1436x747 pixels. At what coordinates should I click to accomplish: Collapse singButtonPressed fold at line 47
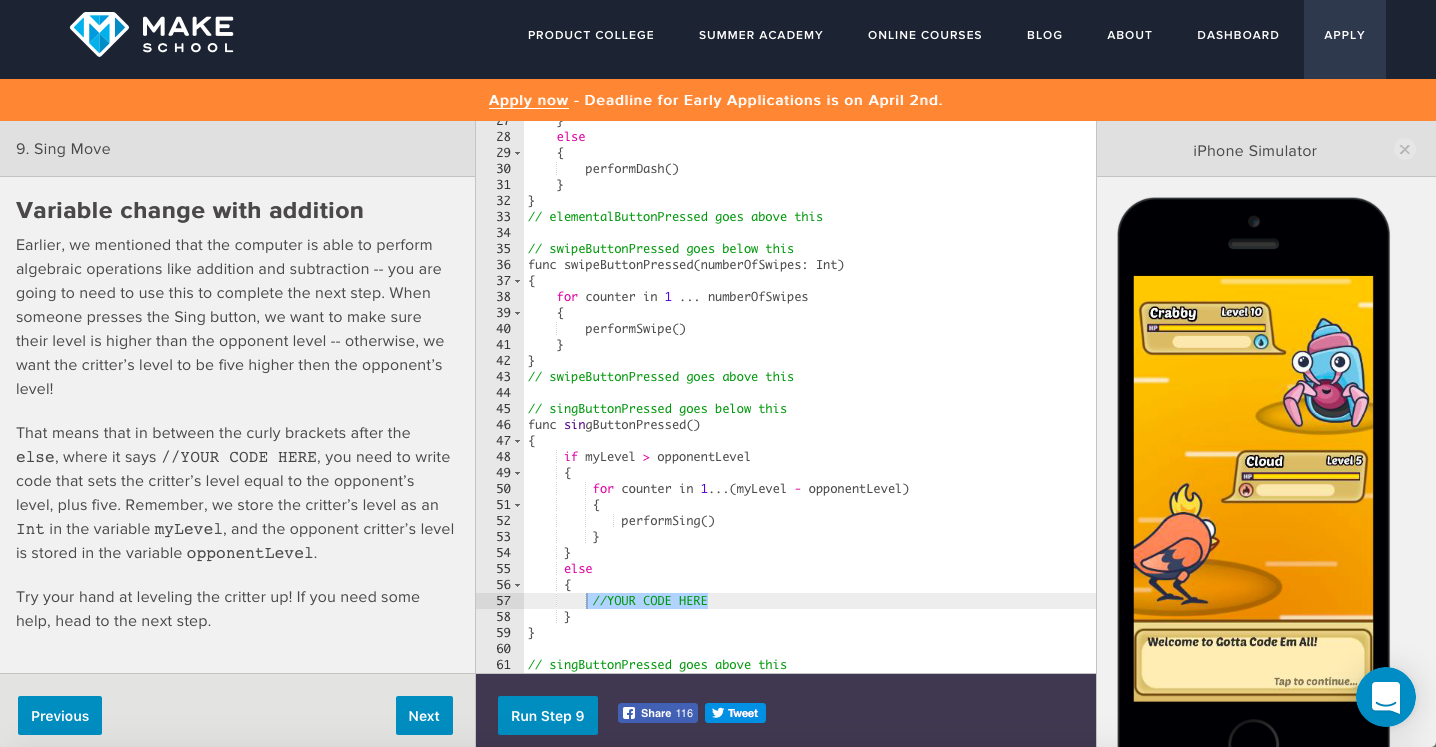(517, 441)
